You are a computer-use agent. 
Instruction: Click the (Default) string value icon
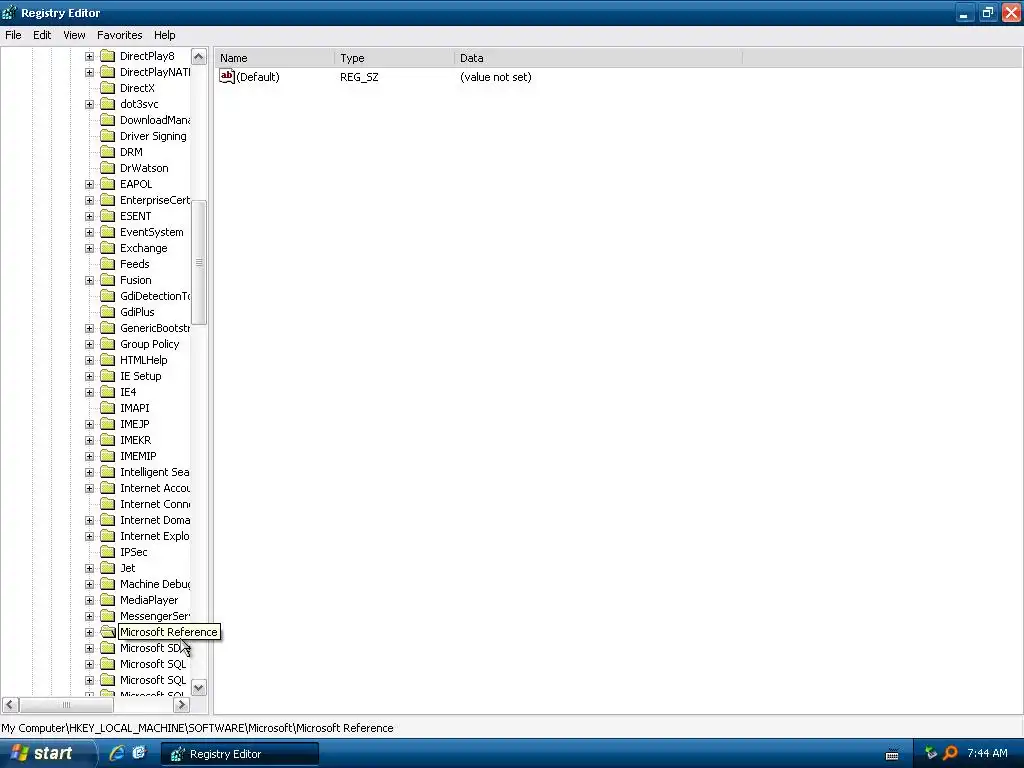[227, 76]
